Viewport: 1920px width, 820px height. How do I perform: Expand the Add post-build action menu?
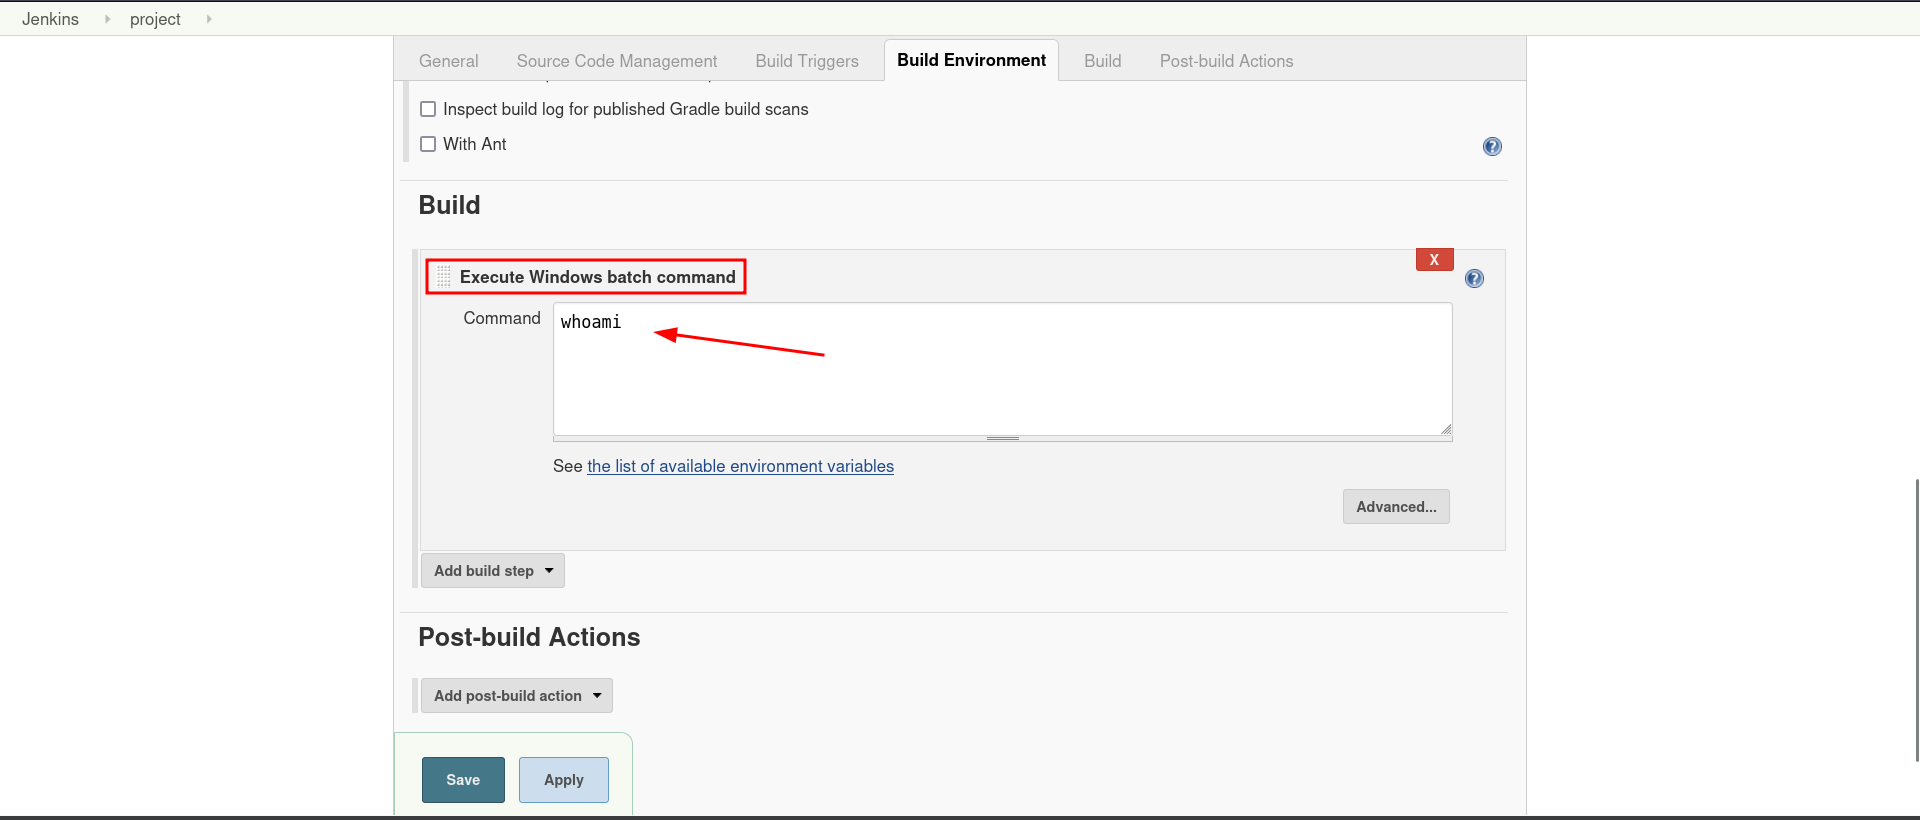[516, 696]
